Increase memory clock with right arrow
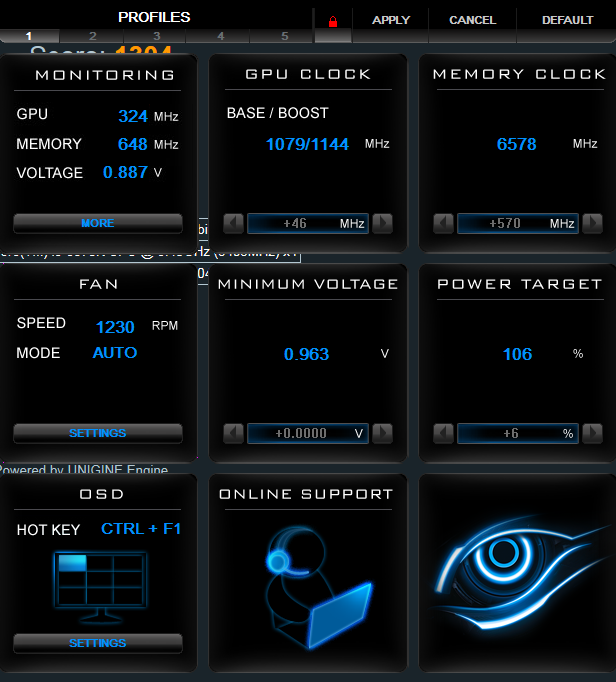Image resolution: width=616 pixels, height=682 pixels. (593, 224)
